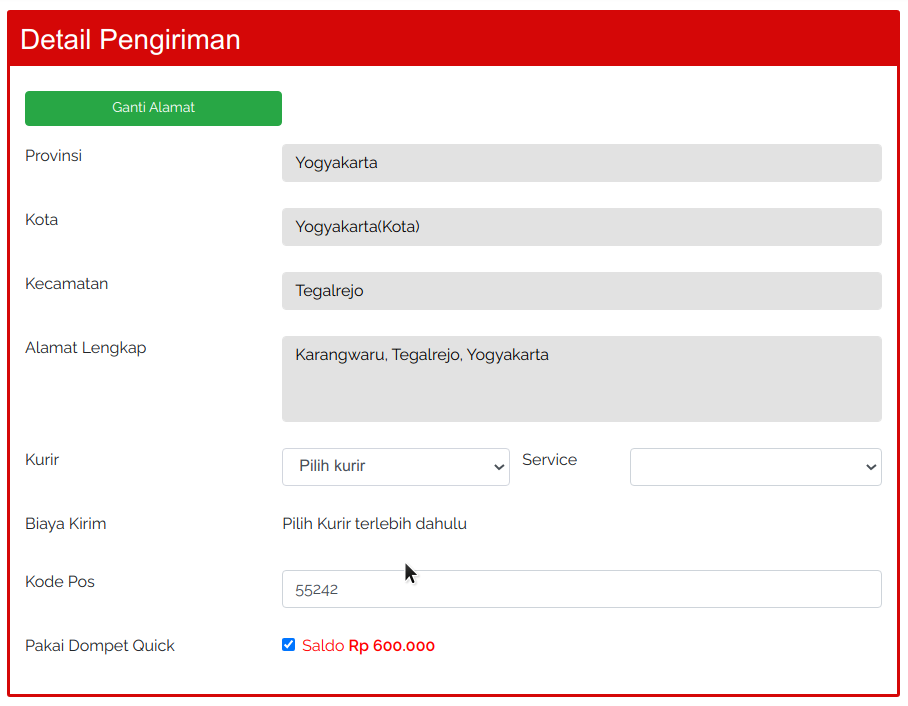908x706 pixels.
Task: Click the Service label next to dropdown
Action: coord(549,459)
